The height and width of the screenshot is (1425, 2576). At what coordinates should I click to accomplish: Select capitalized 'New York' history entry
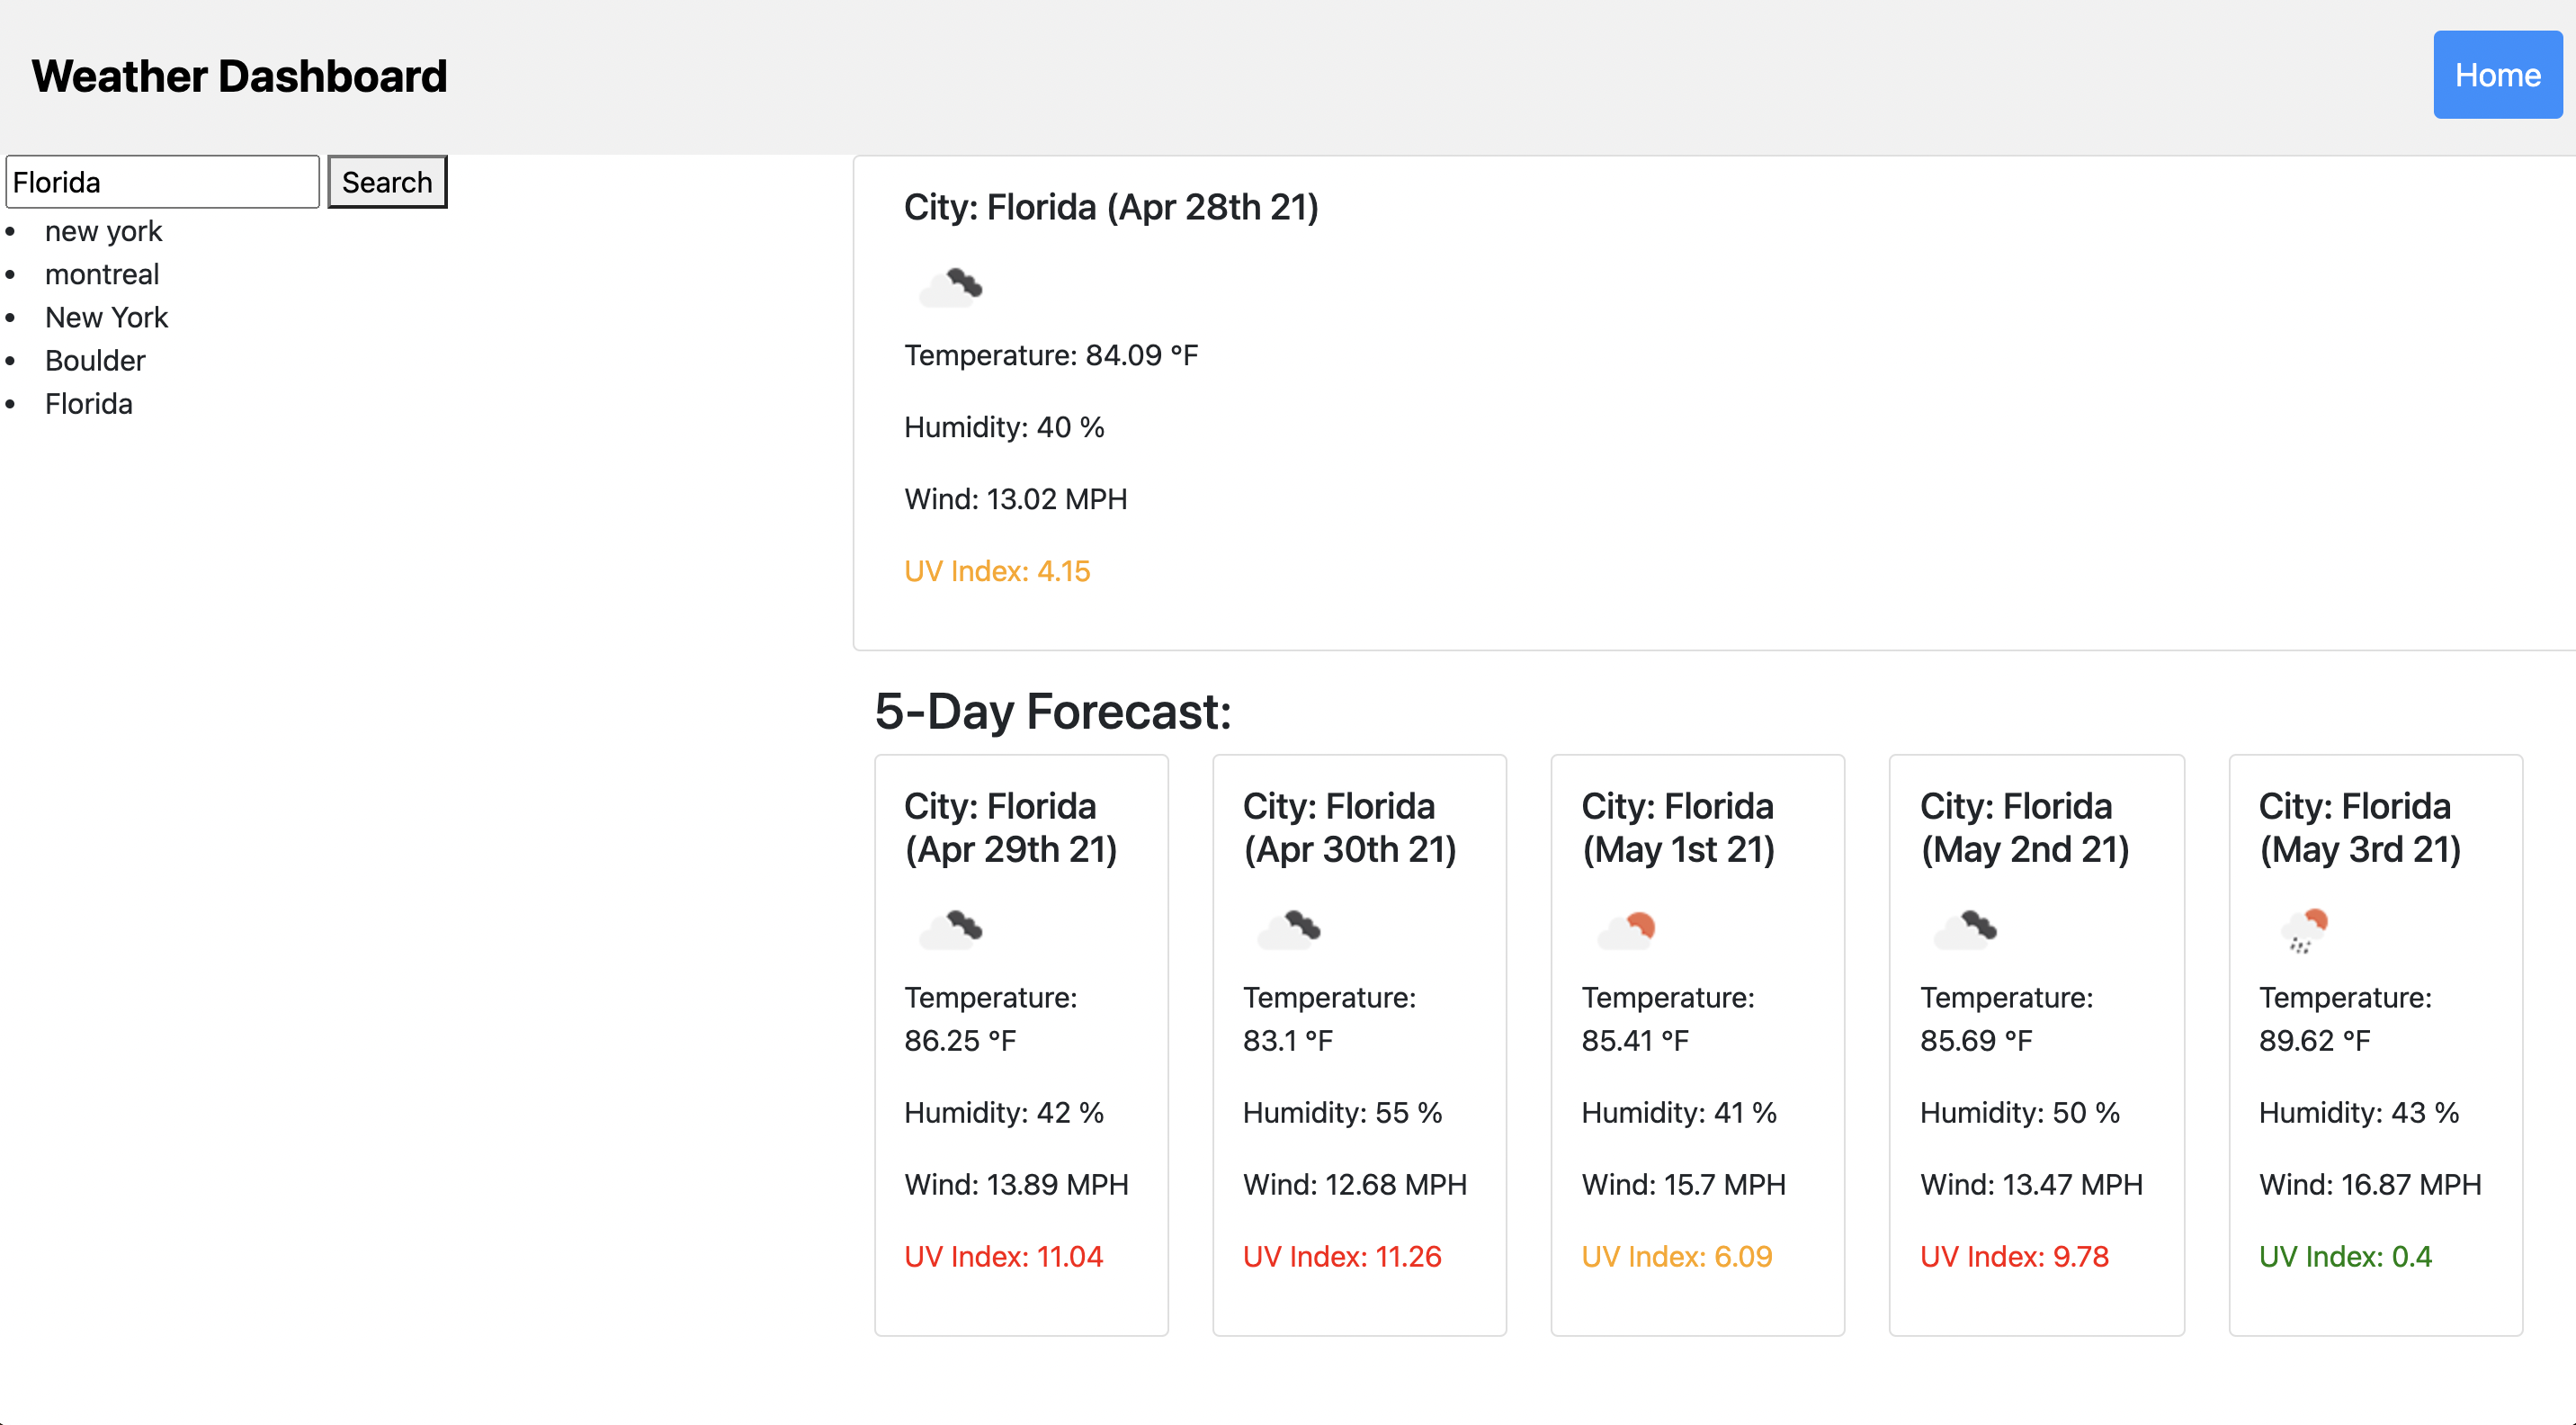[106, 317]
